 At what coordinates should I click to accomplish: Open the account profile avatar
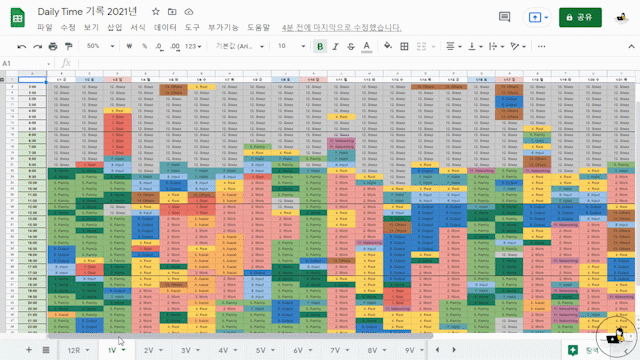pos(622,18)
